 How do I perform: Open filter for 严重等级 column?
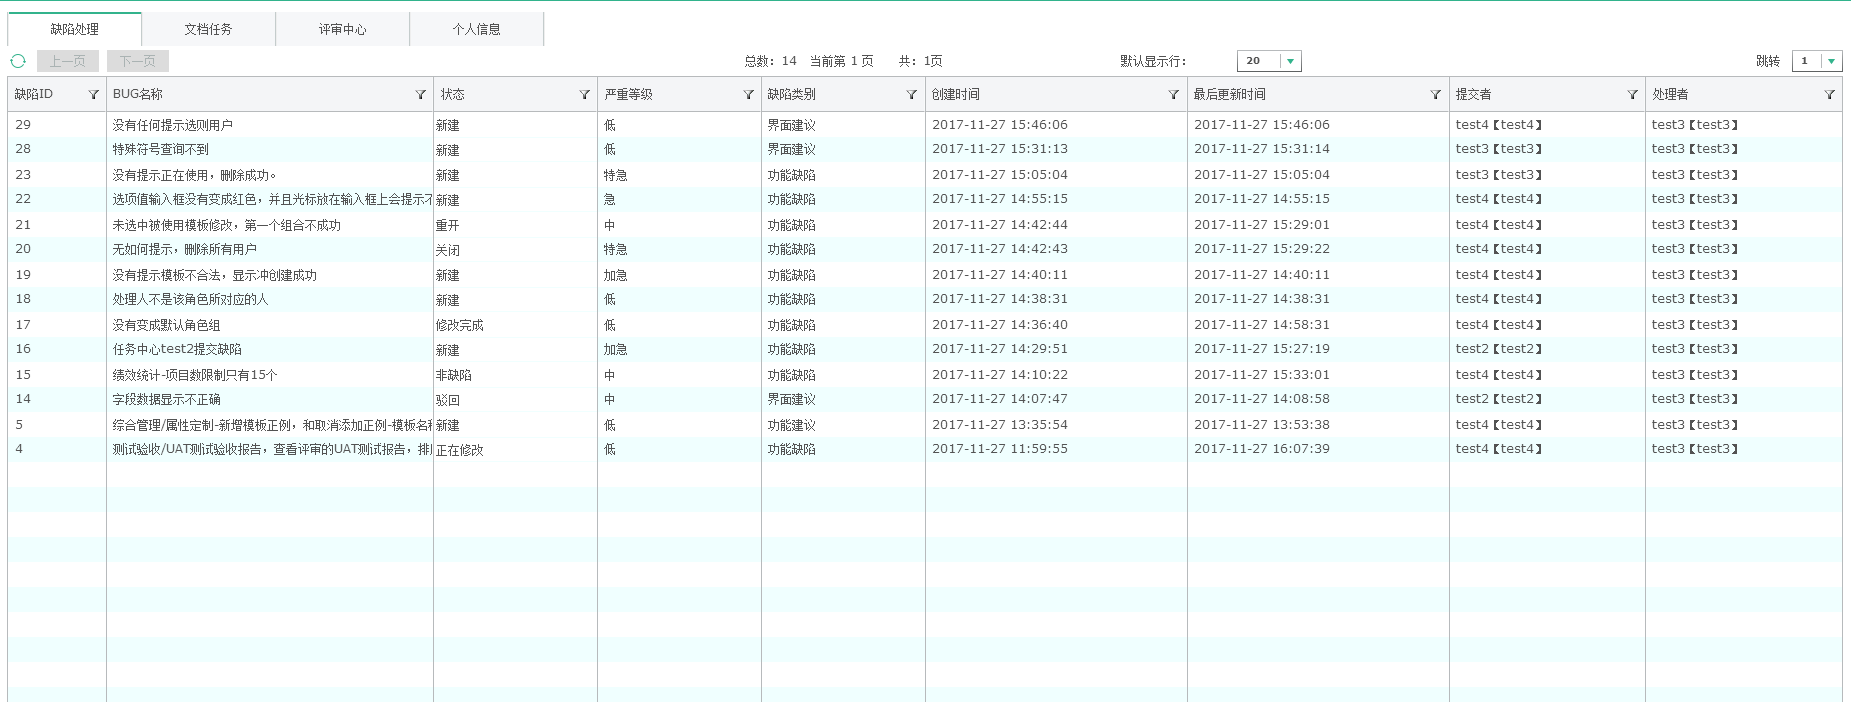point(749,95)
